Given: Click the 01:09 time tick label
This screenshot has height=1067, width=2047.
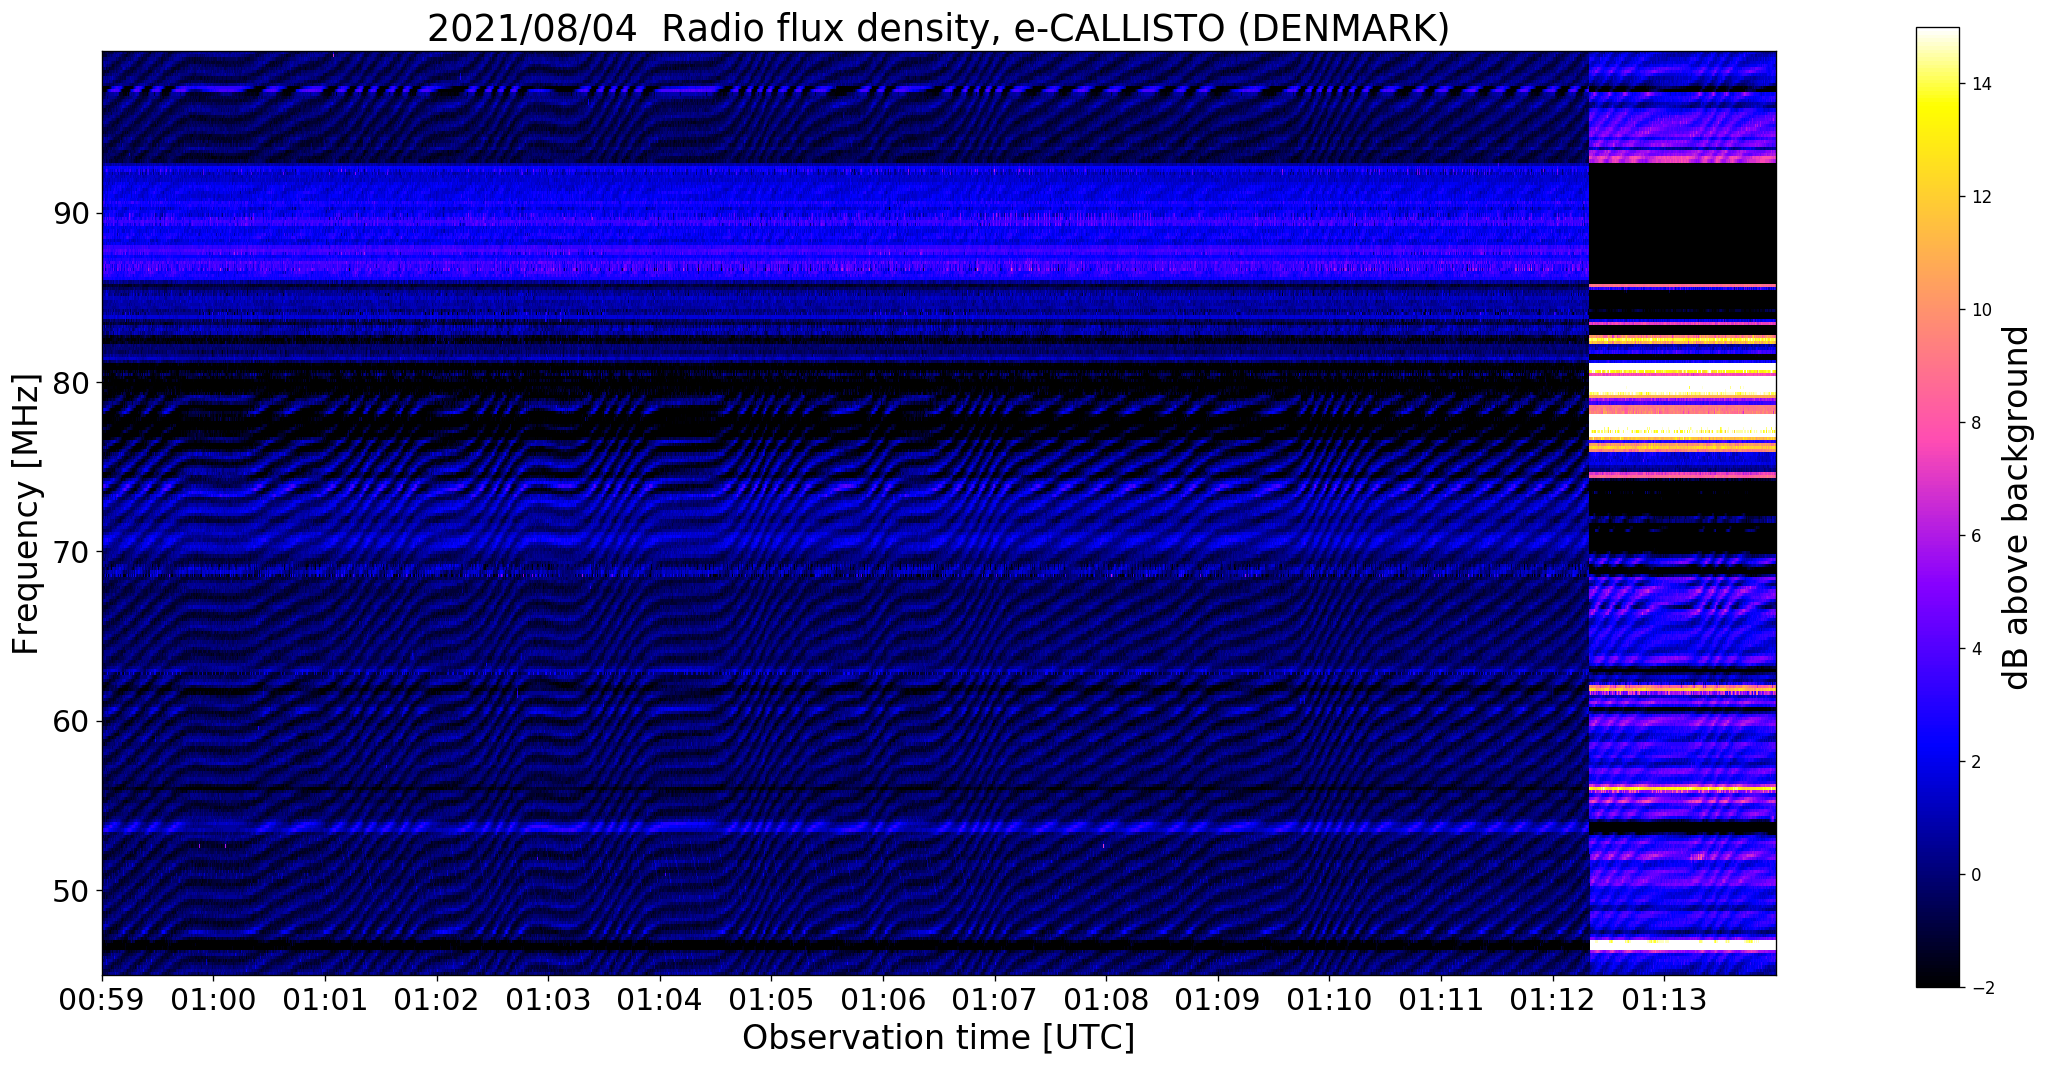Looking at the screenshot, I should click(1218, 999).
